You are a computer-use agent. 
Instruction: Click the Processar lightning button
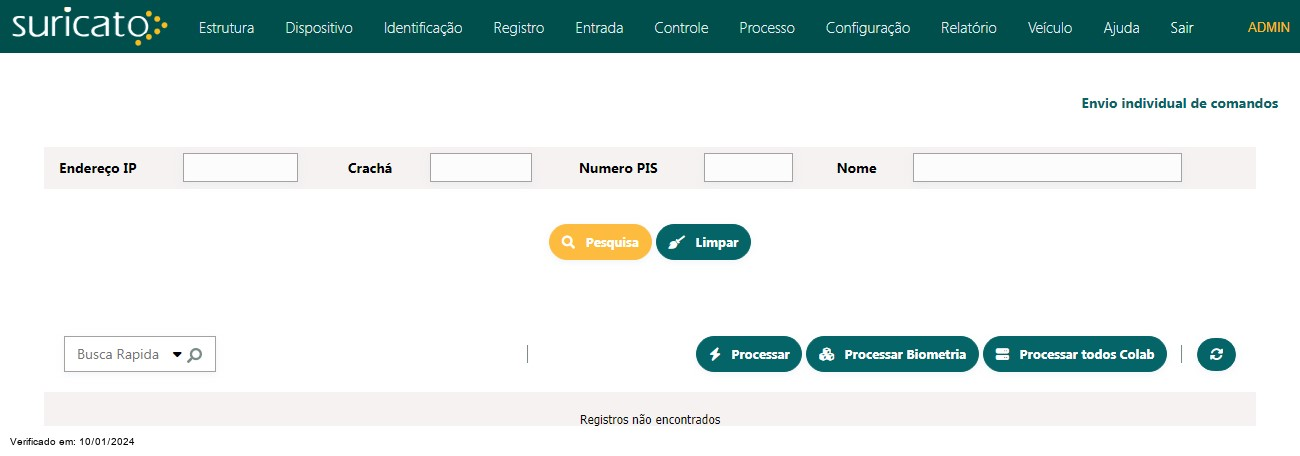click(749, 354)
